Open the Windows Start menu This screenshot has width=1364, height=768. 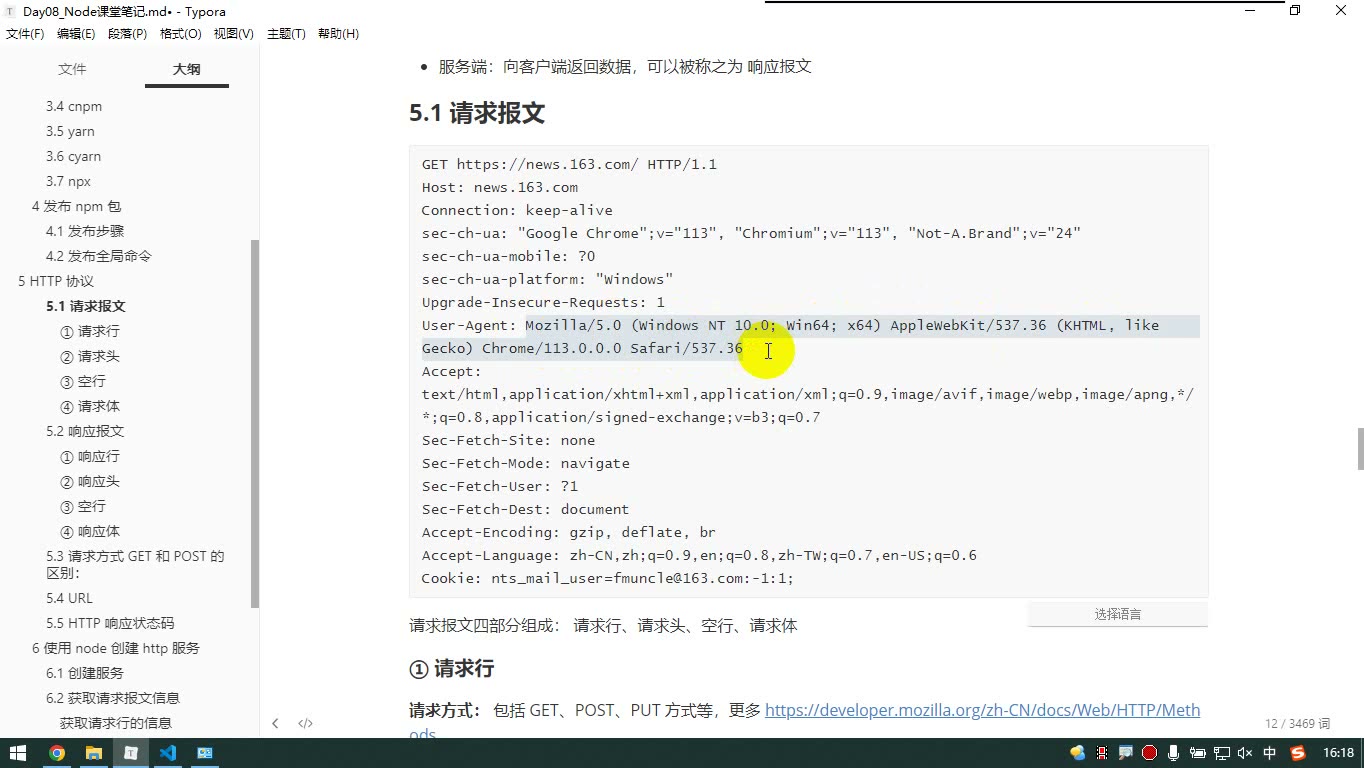18,753
